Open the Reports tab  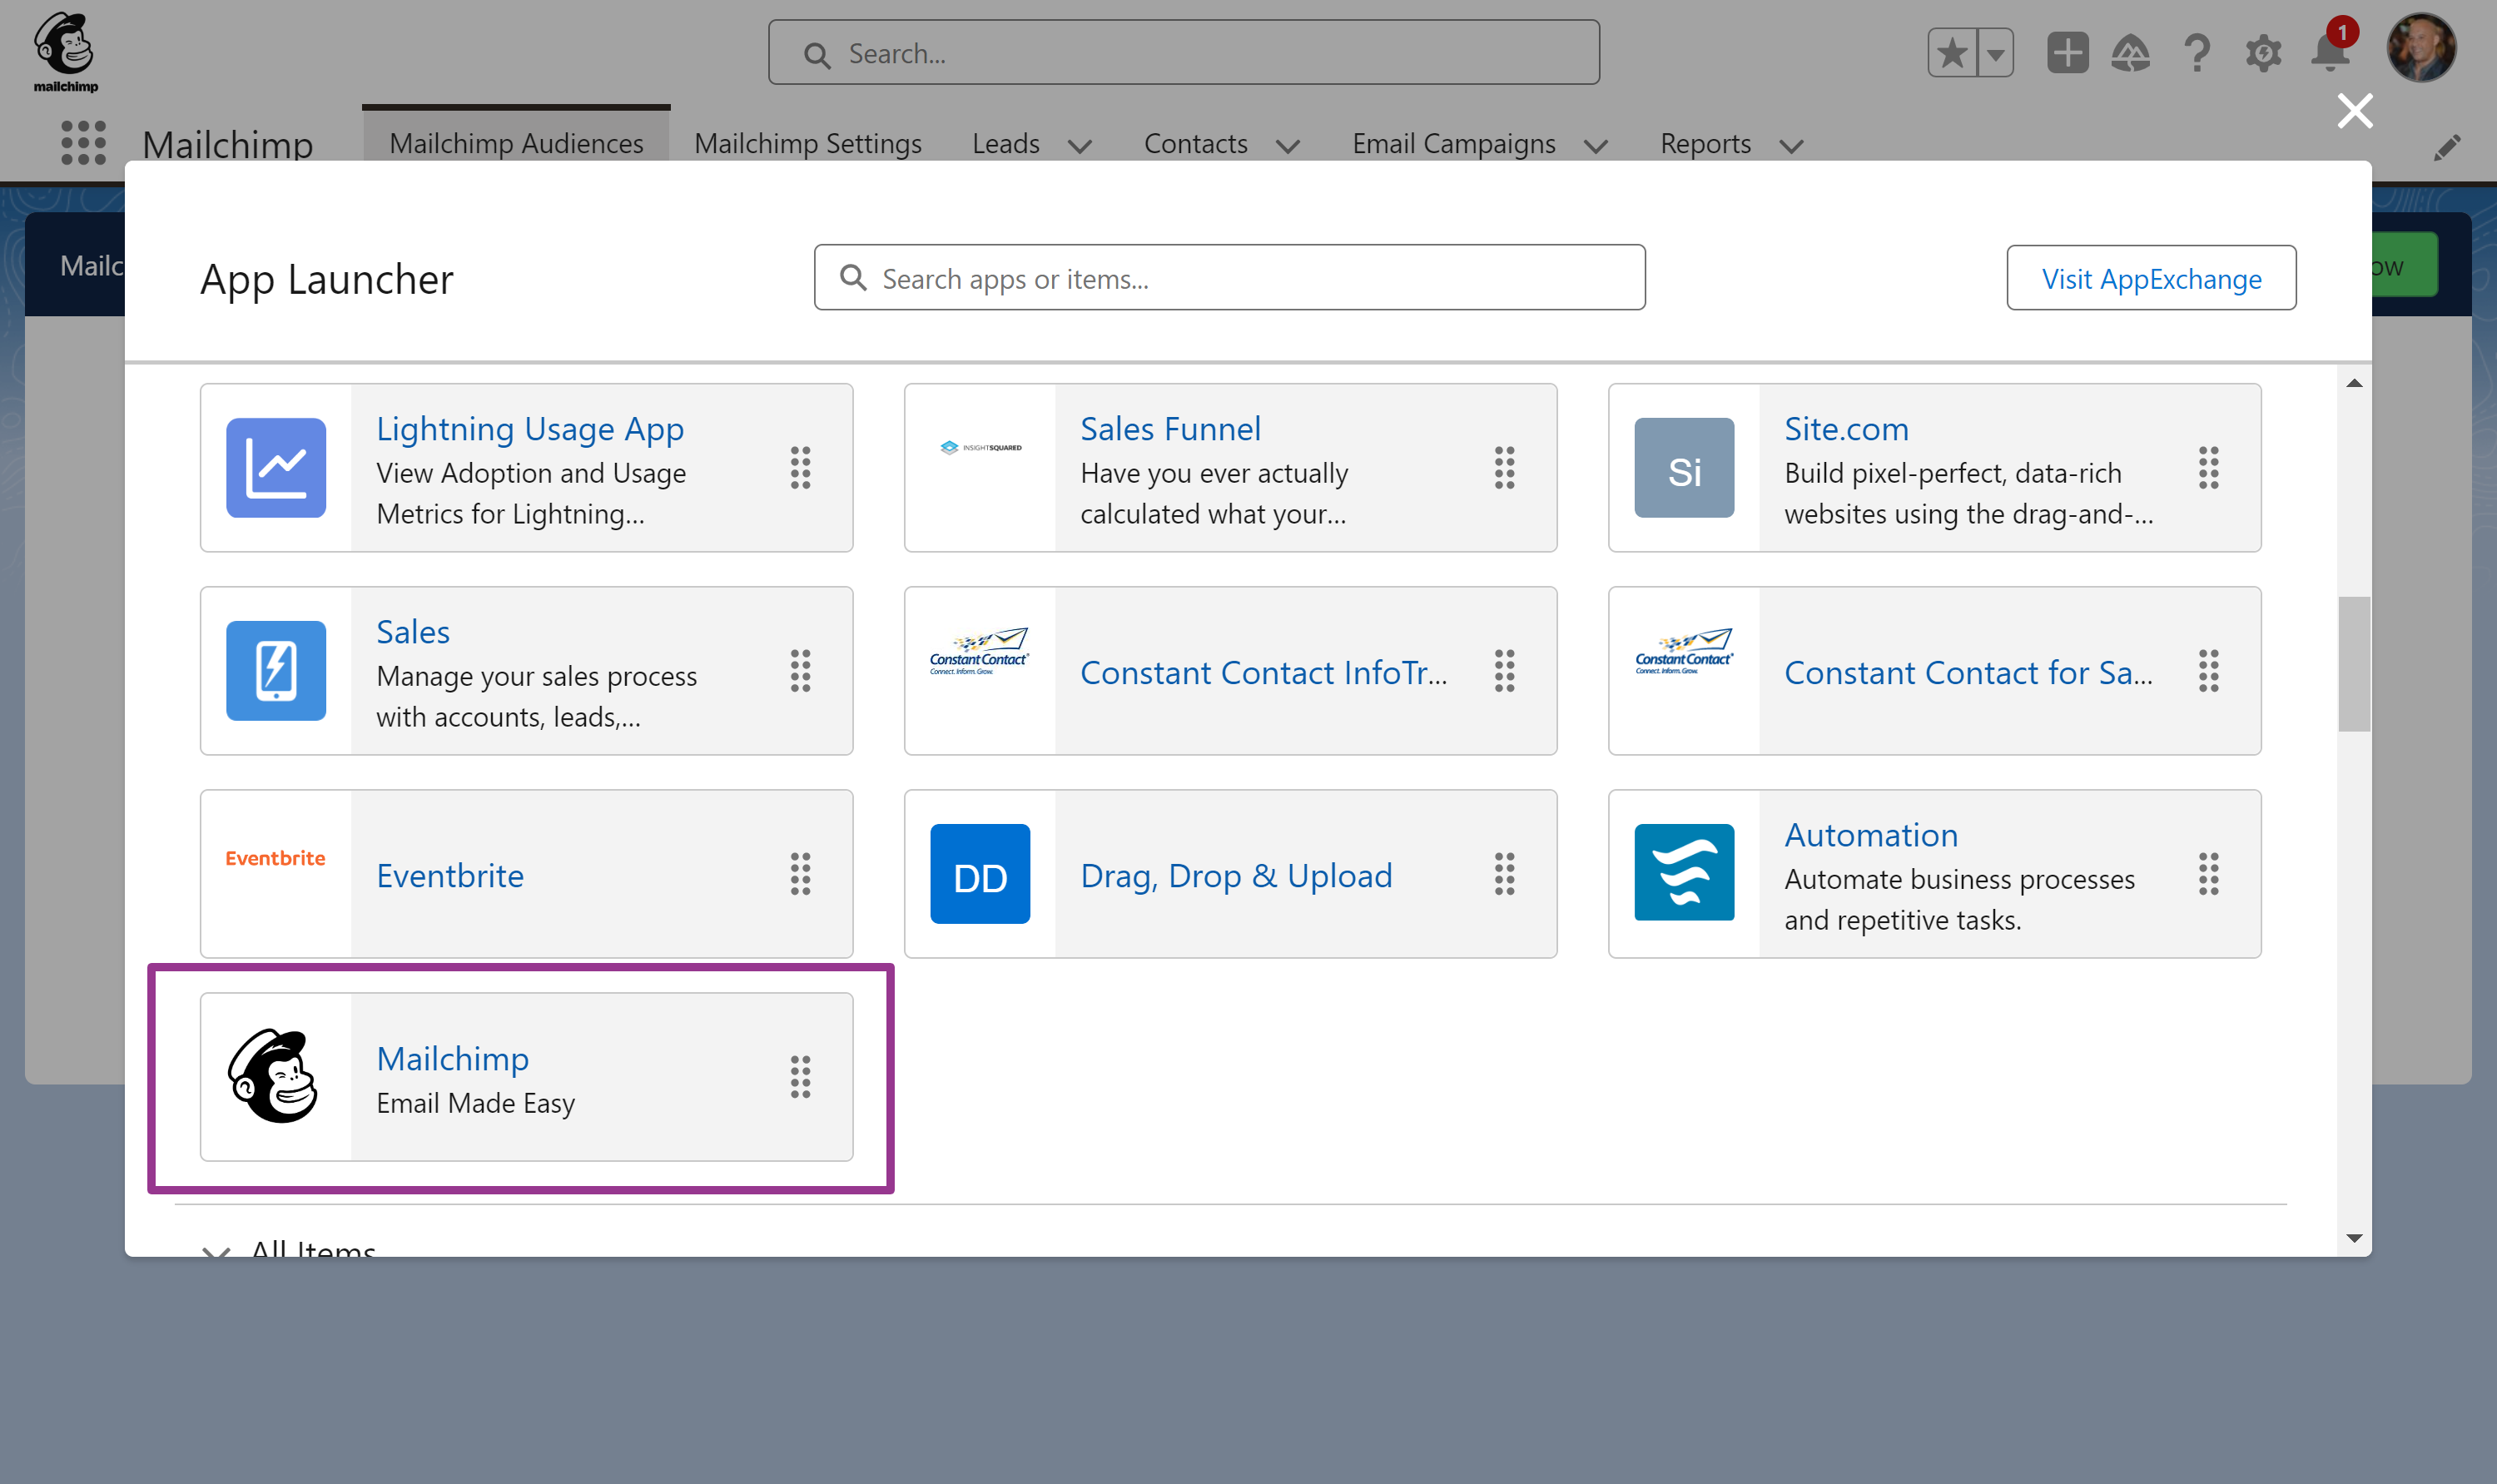tap(1705, 143)
